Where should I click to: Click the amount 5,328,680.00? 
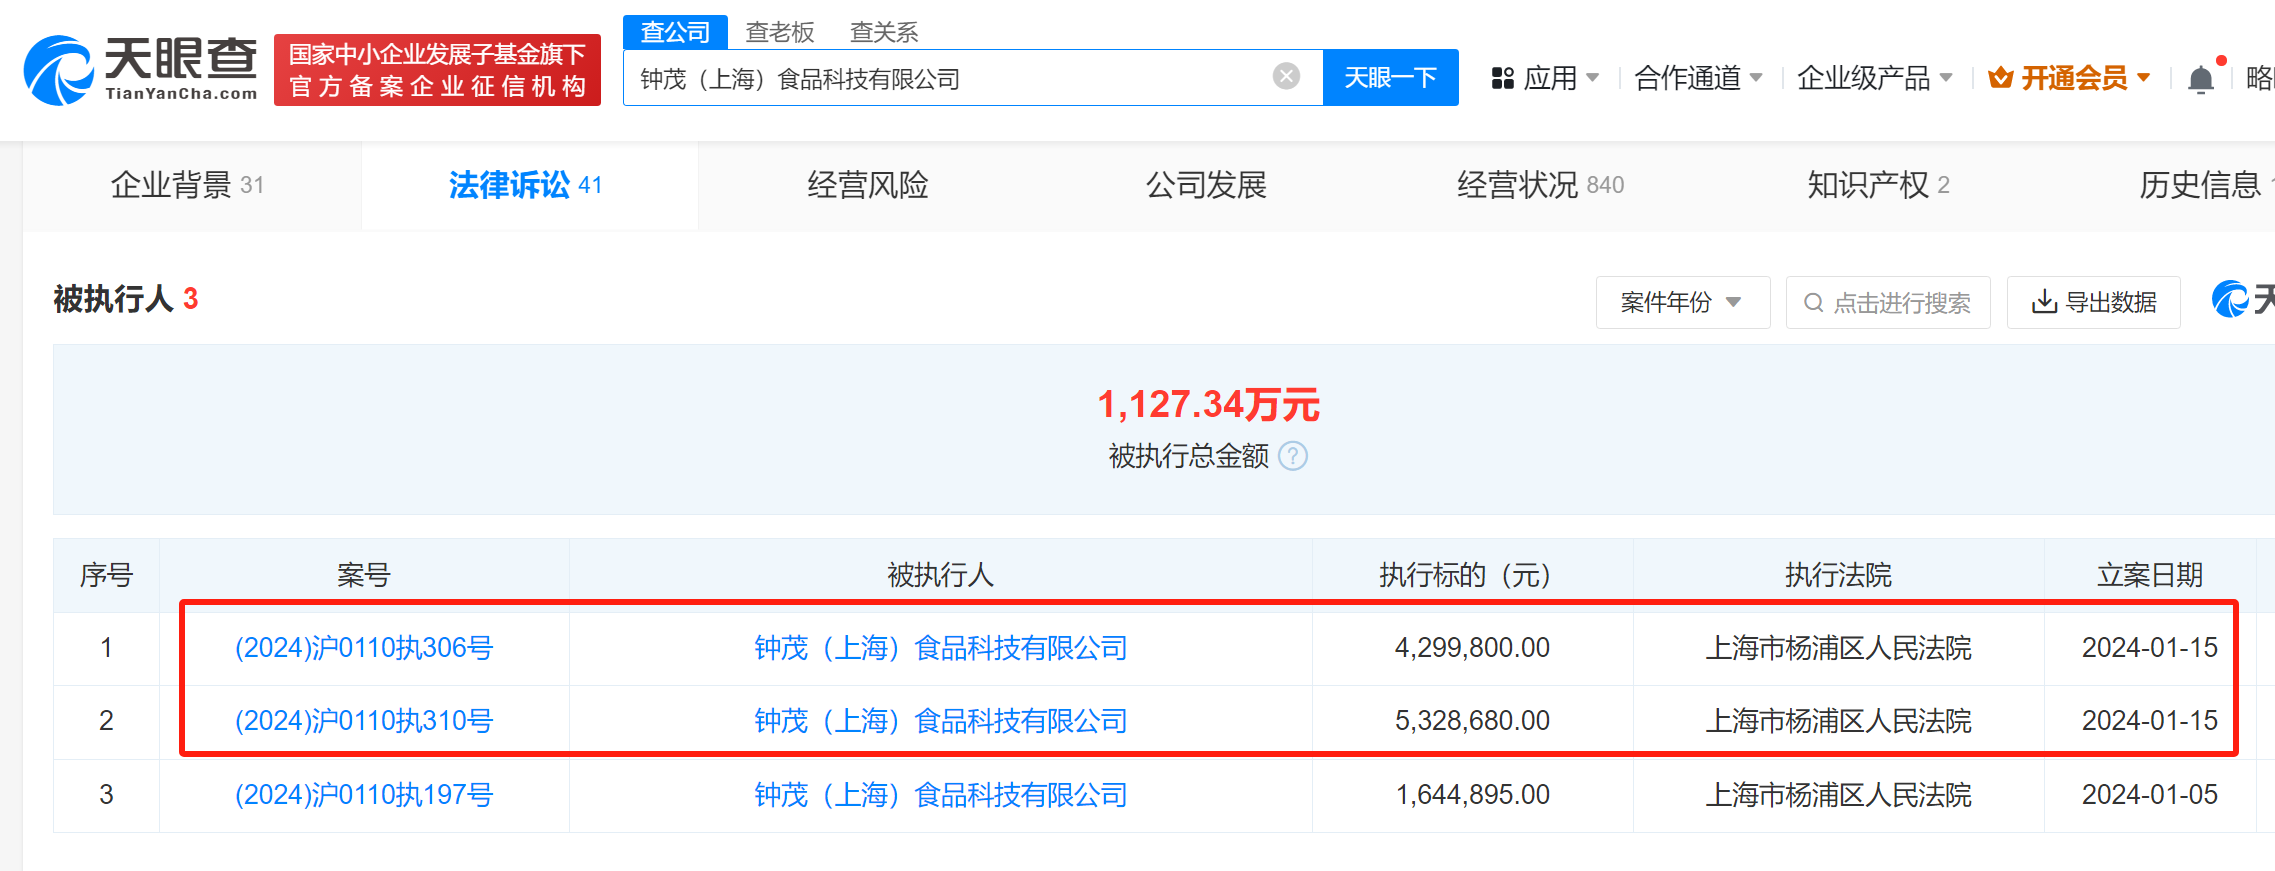pos(1472,721)
